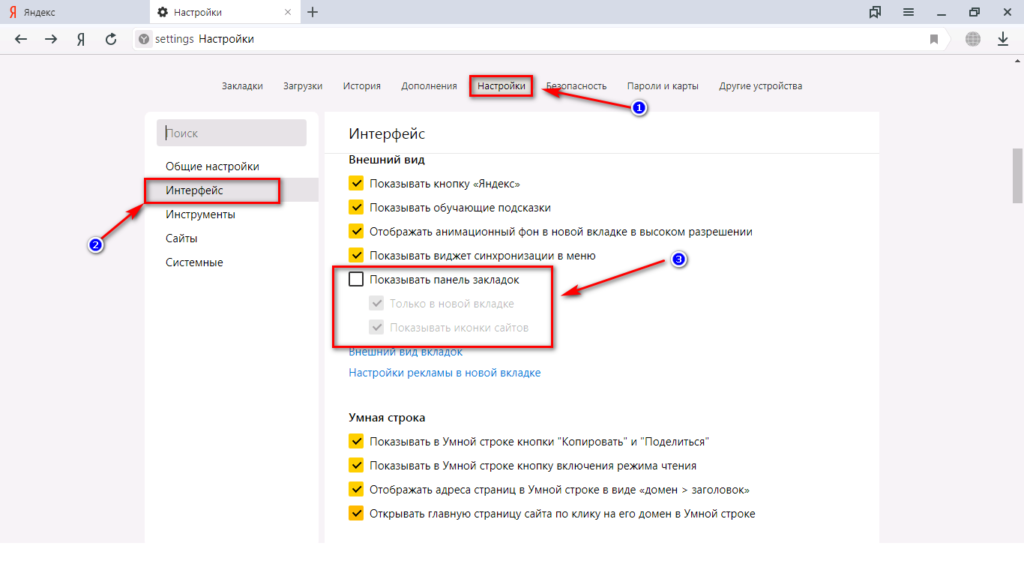Click the Умная строка subheading

coord(387,417)
